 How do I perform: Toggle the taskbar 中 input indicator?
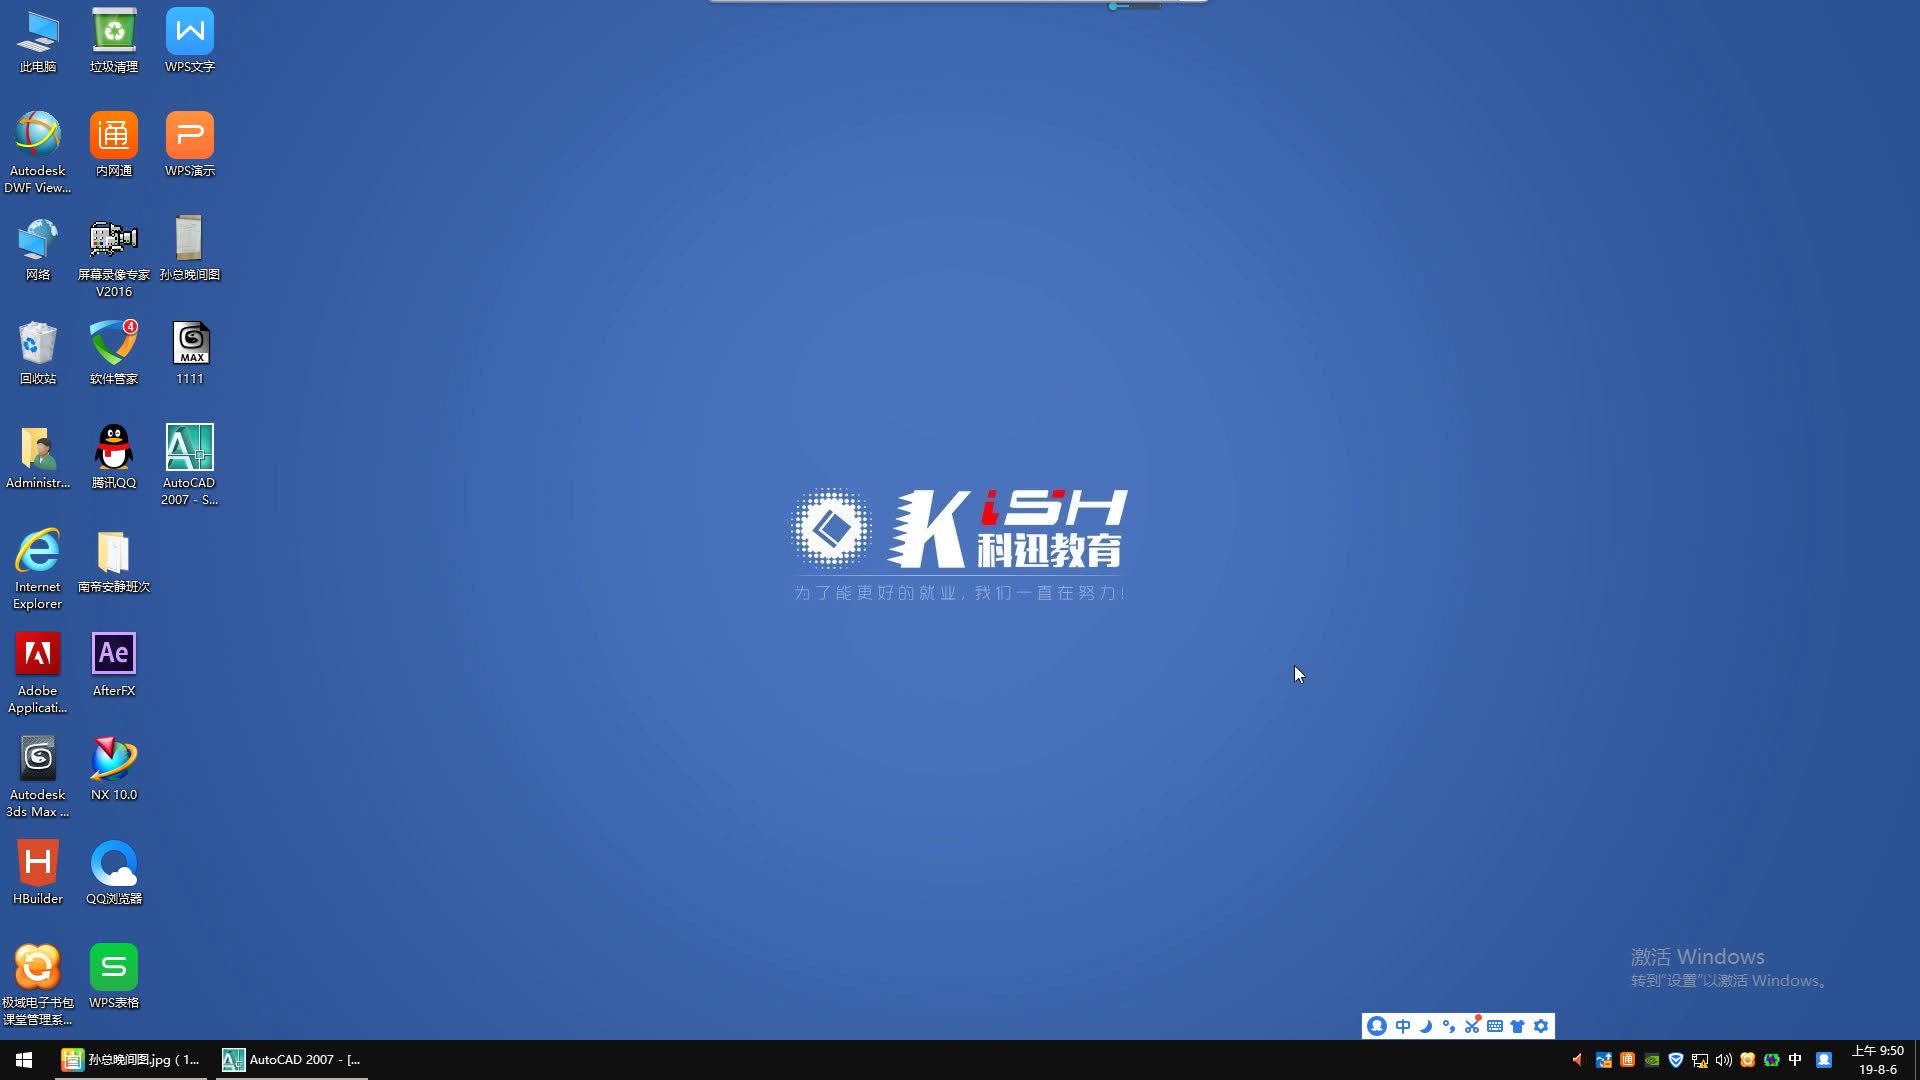(1796, 1060)
